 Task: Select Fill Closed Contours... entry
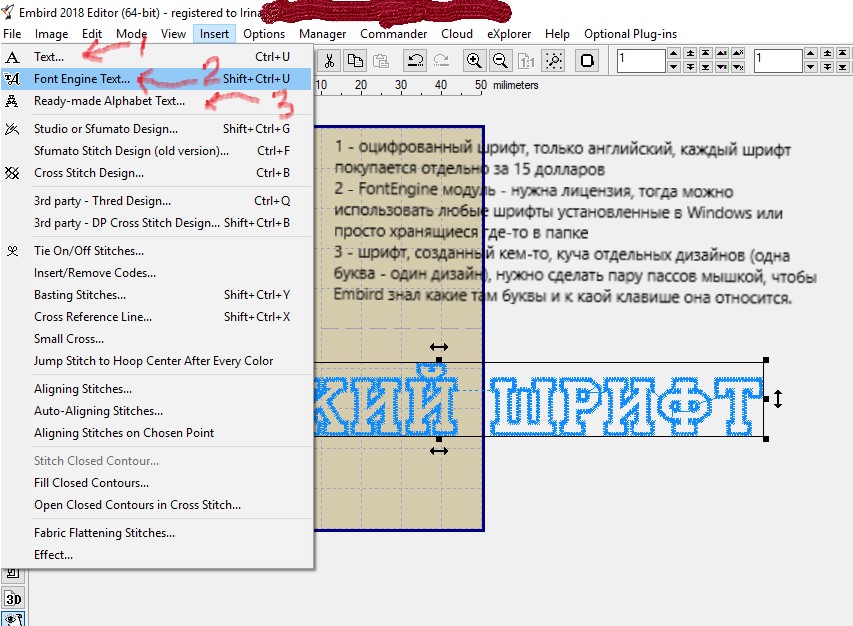(x=157, y=483)
